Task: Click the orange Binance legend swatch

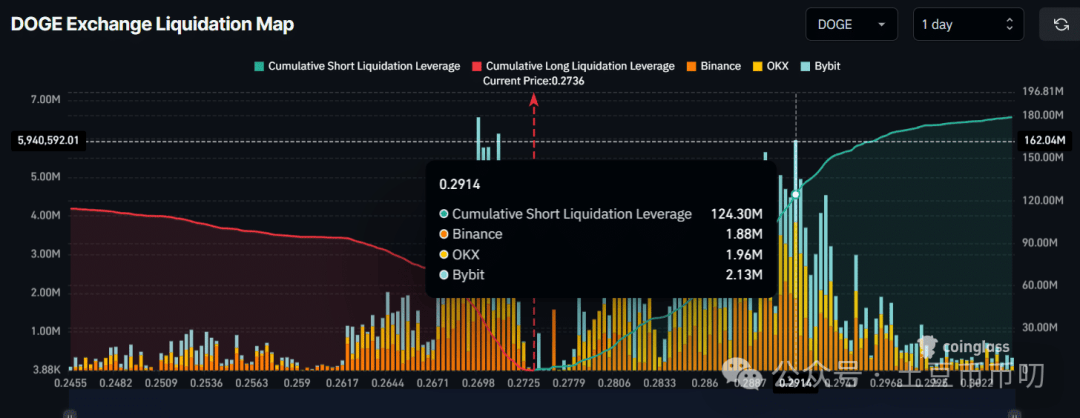Action: coord(691,67)
